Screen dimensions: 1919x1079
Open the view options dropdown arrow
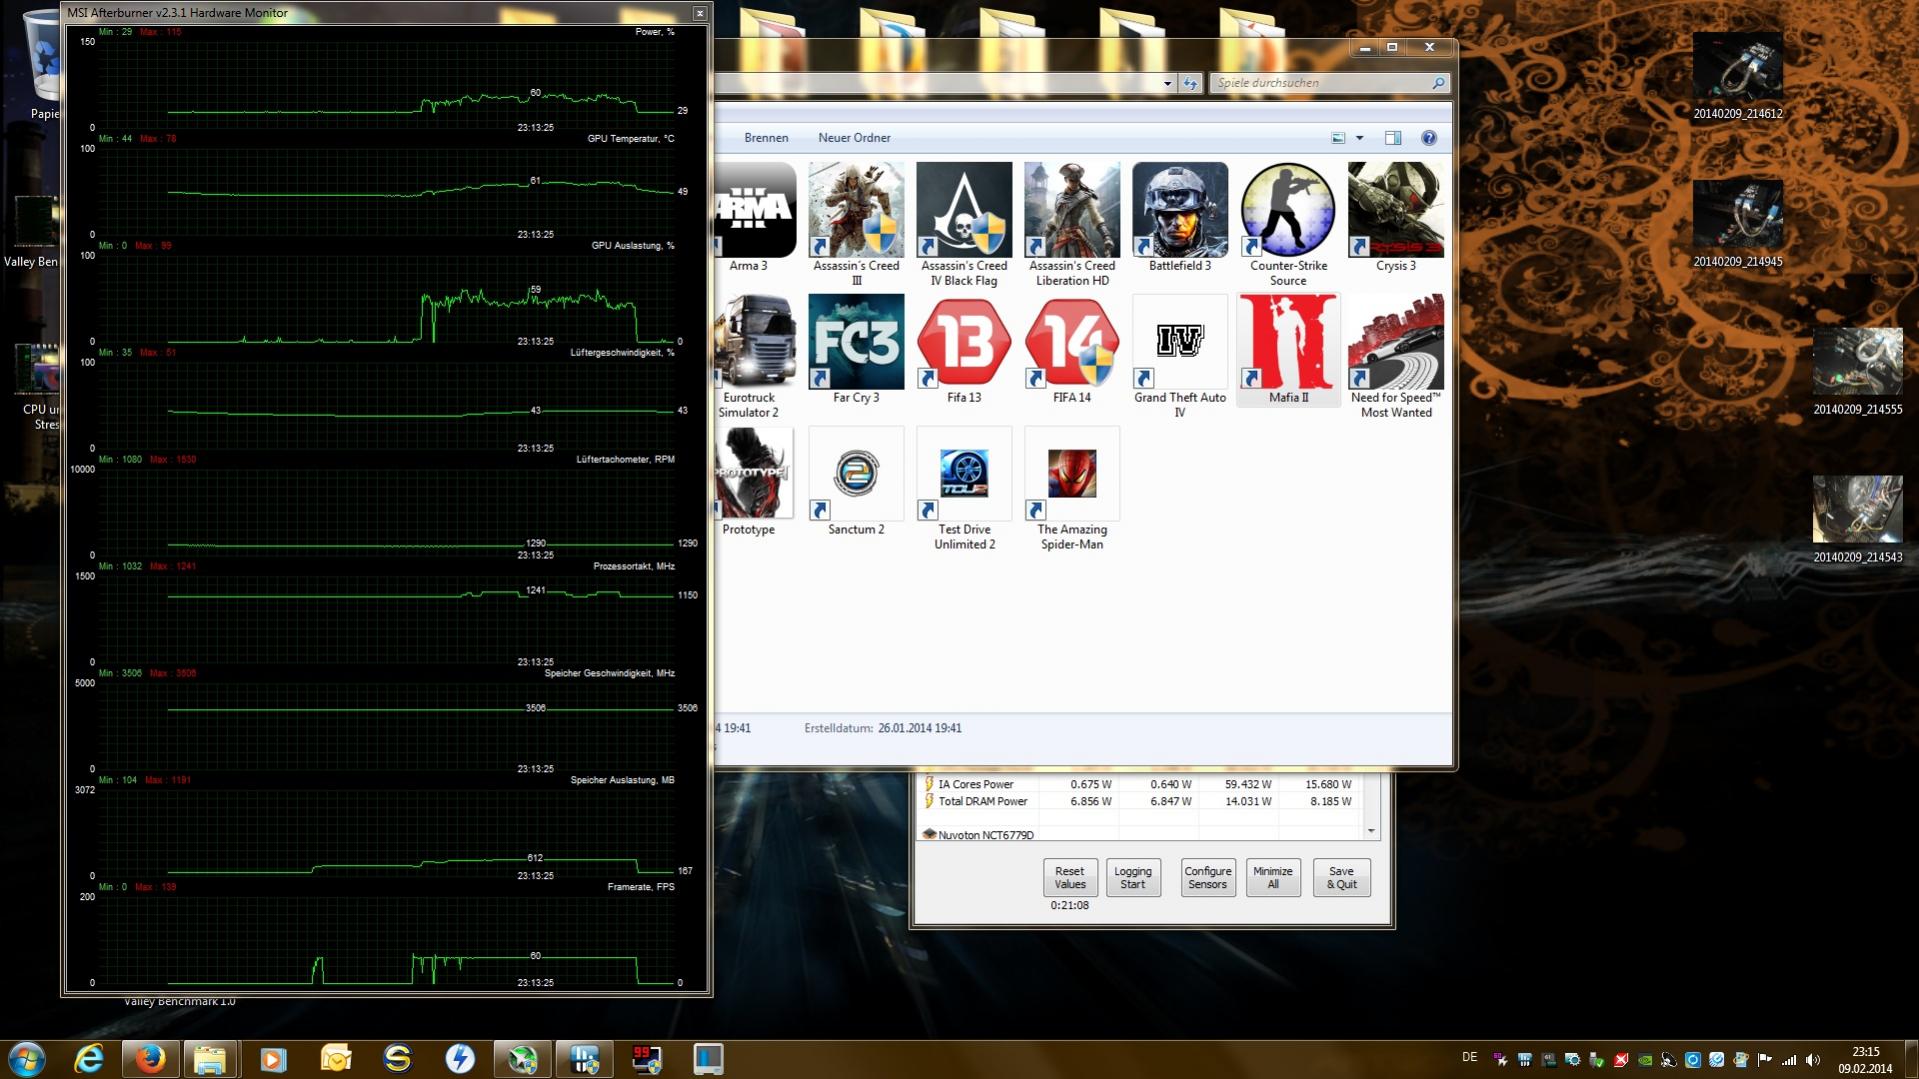(1359, 138)
